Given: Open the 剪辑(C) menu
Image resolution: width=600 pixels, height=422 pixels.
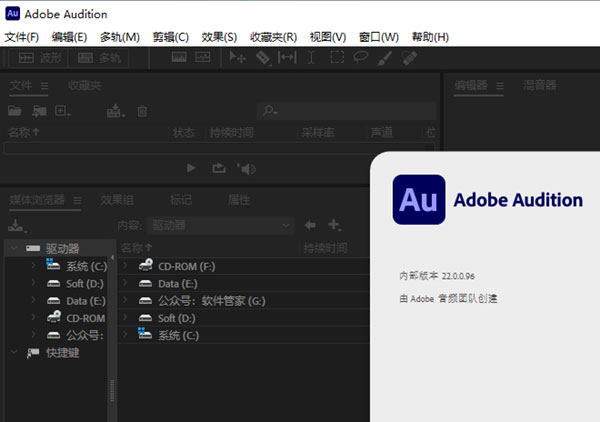Looking at the screenshot, I should 170,37.
